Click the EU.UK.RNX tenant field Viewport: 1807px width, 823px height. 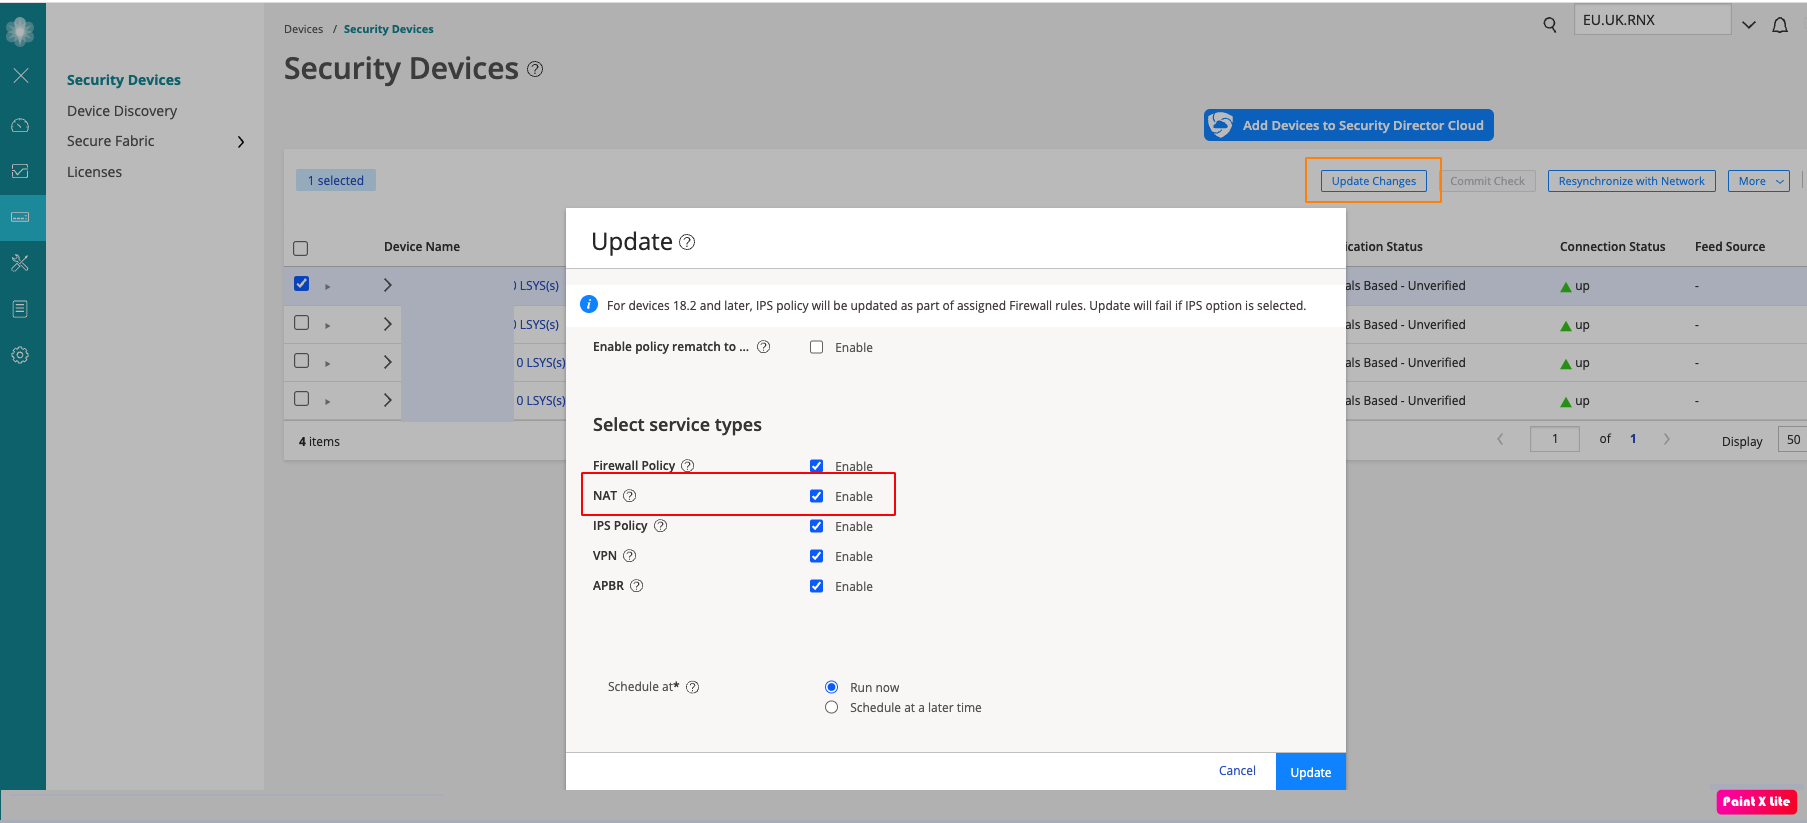[1653, 20]
